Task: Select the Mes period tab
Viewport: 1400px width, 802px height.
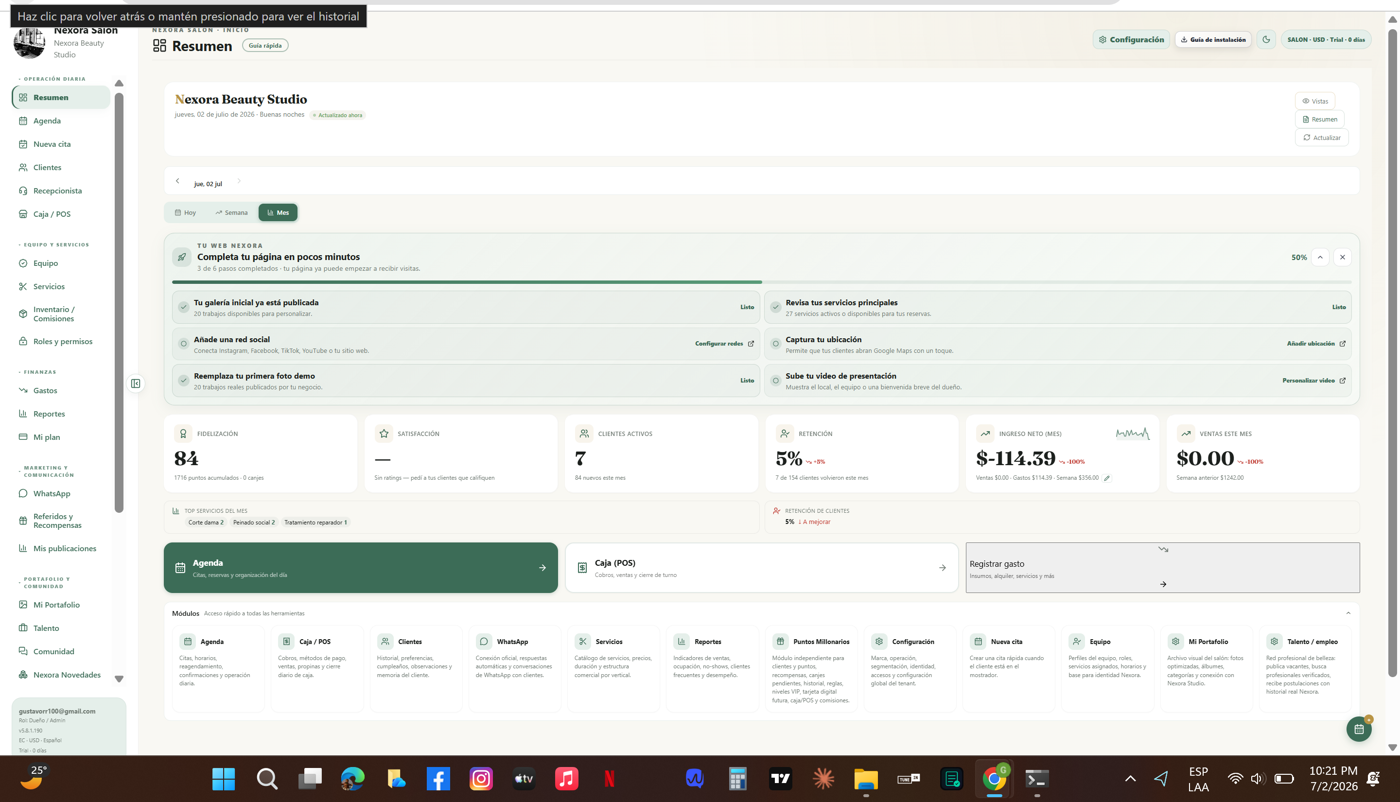Action: (x=278, y=212)
